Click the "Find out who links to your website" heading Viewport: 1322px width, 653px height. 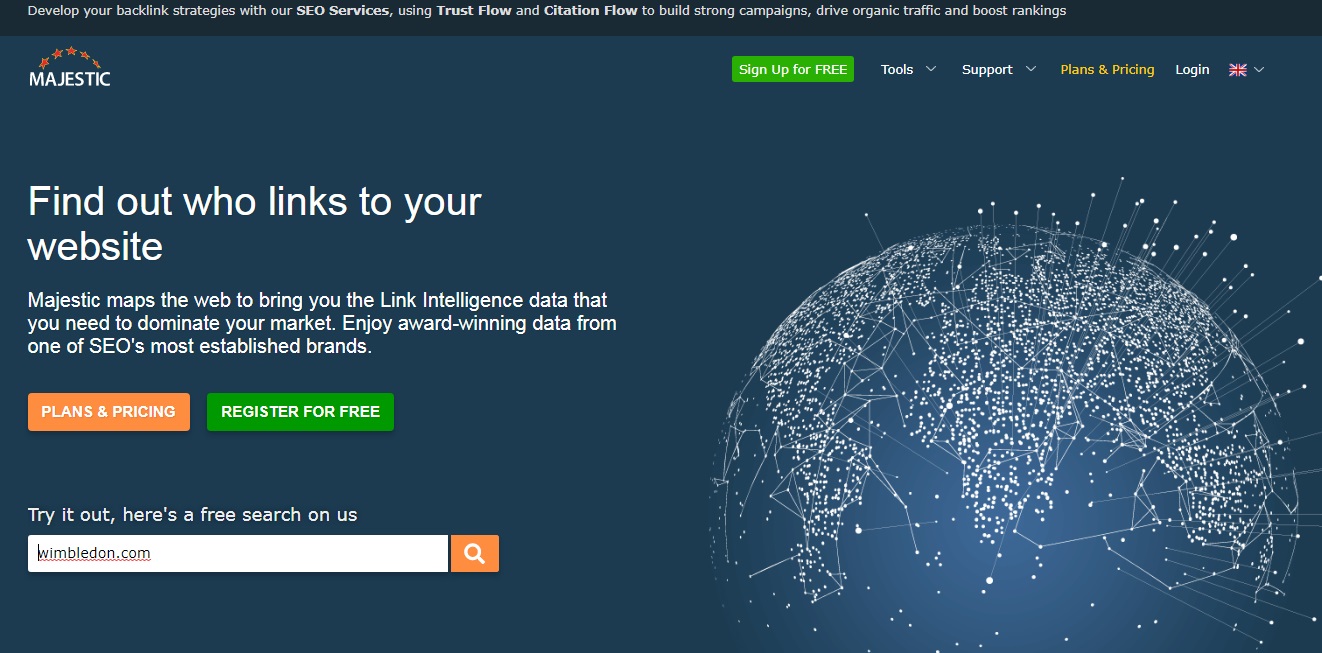click(x=255, y=223)
